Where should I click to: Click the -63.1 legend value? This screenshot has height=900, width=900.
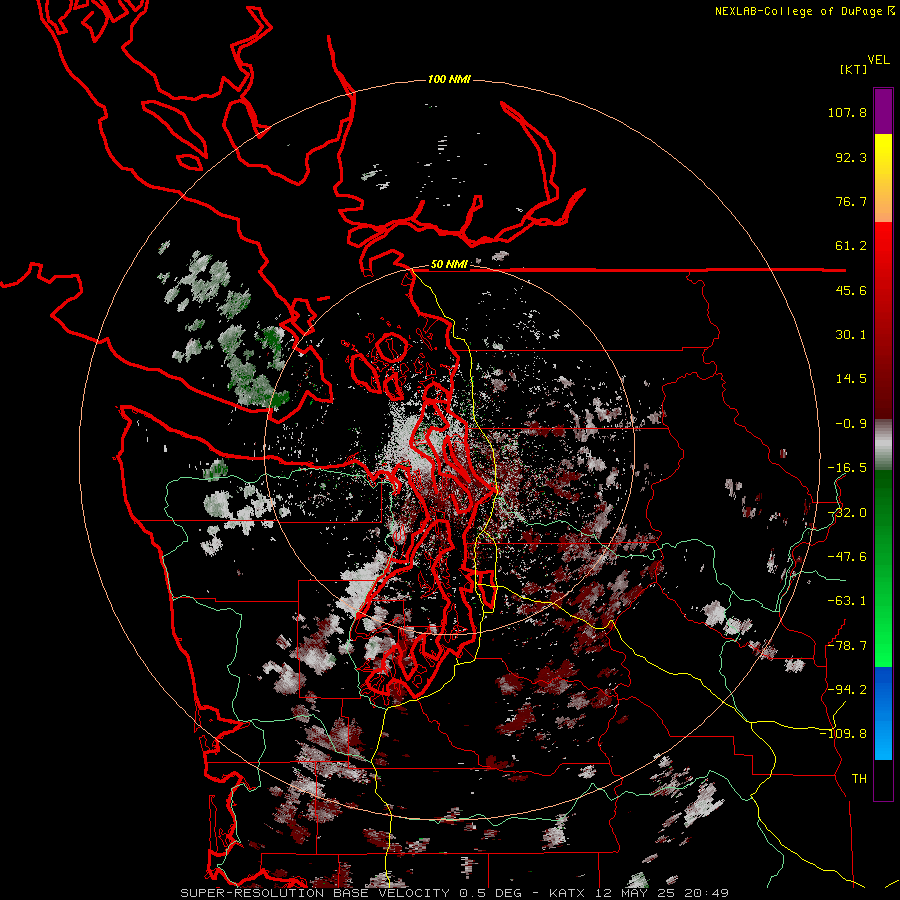pyautogui.click(x=847, y=601)
